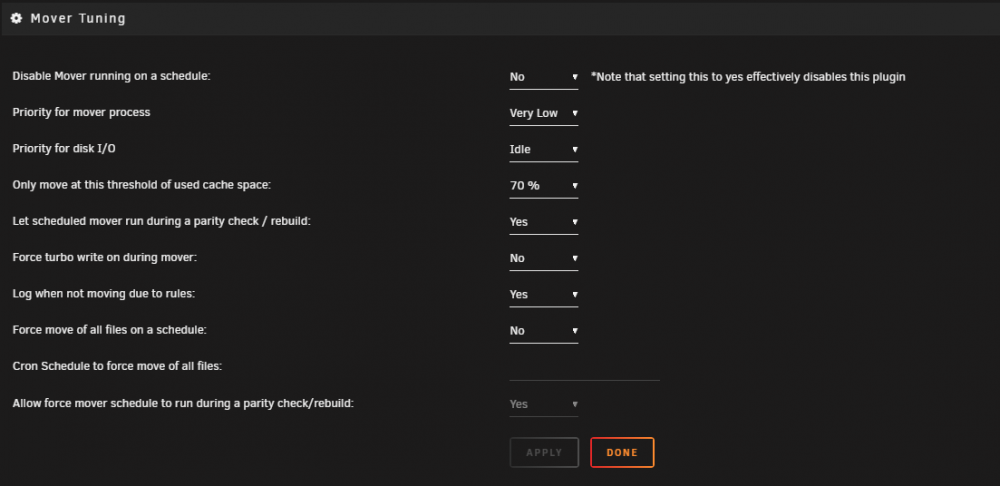
Task: Click the Mover Tuning gear icon
Action: tap(17, 18)
